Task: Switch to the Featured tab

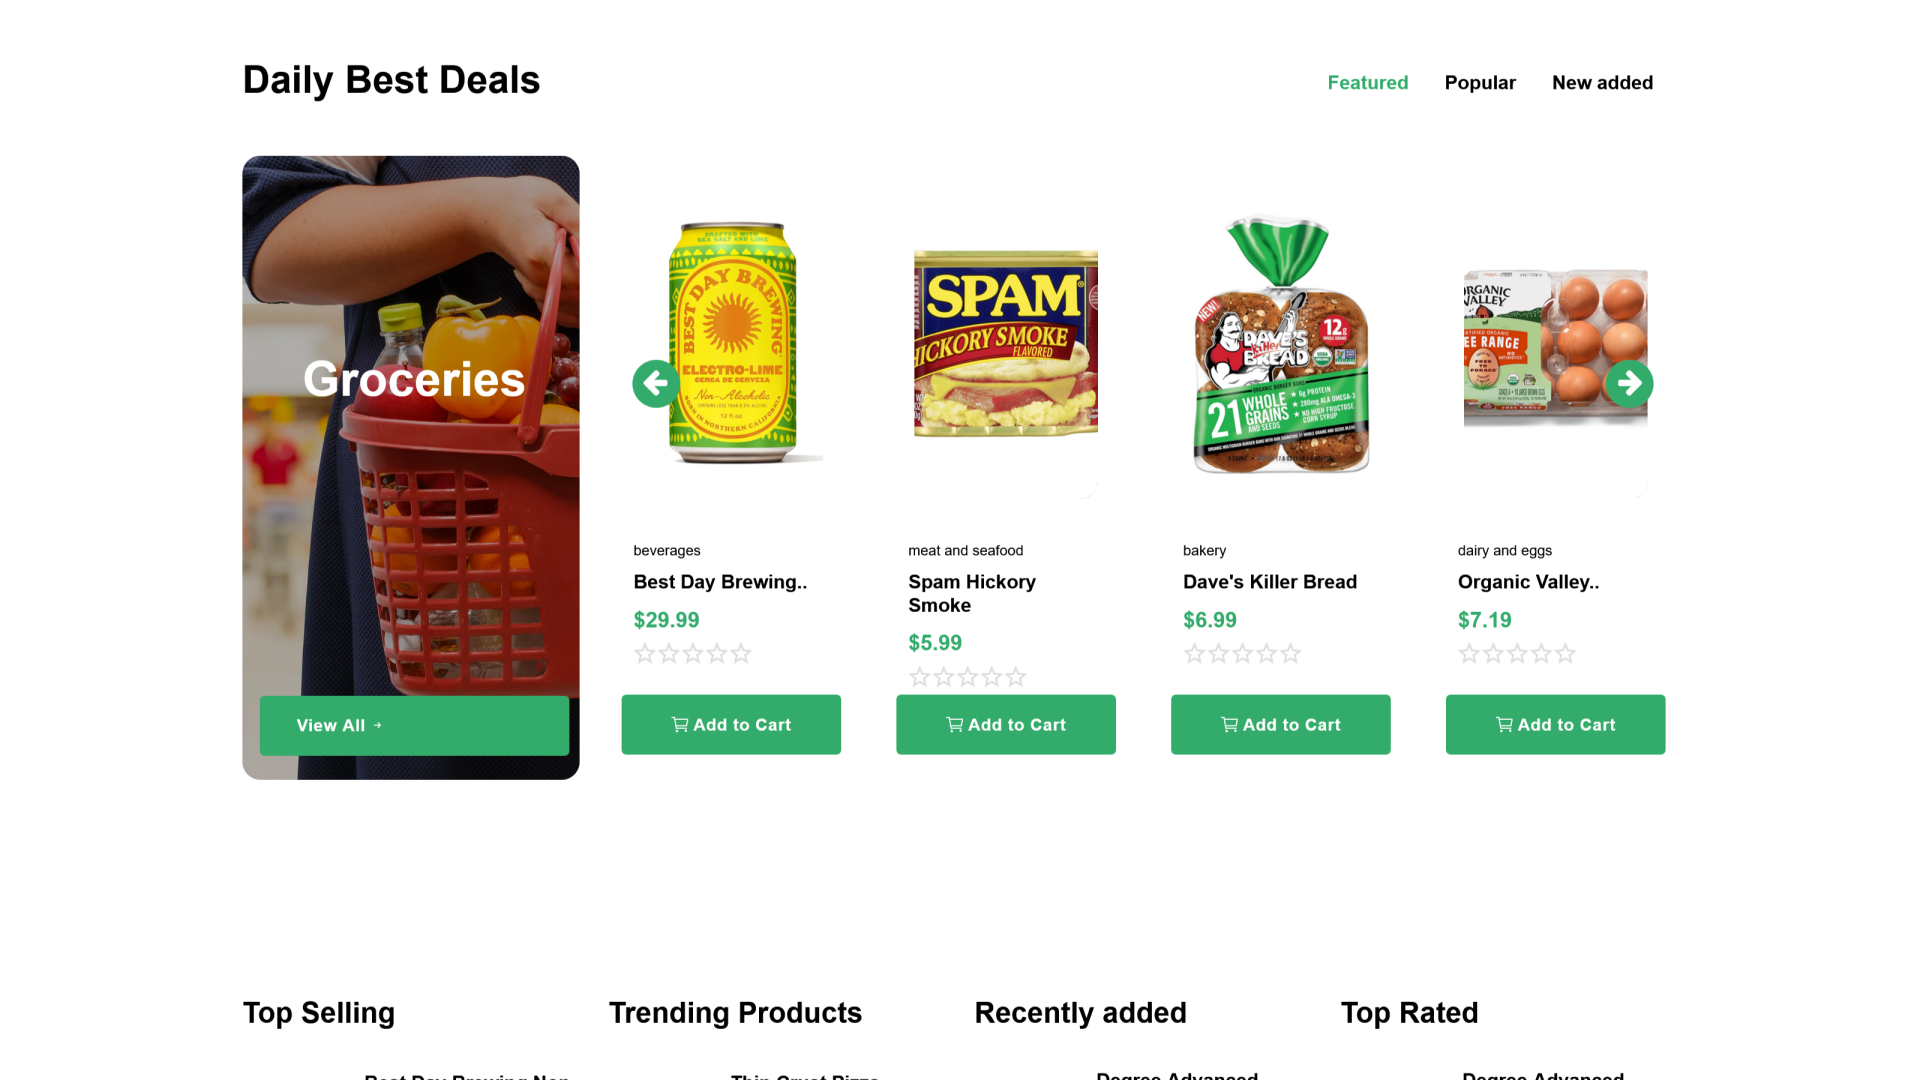Action: pos(1367,83)
